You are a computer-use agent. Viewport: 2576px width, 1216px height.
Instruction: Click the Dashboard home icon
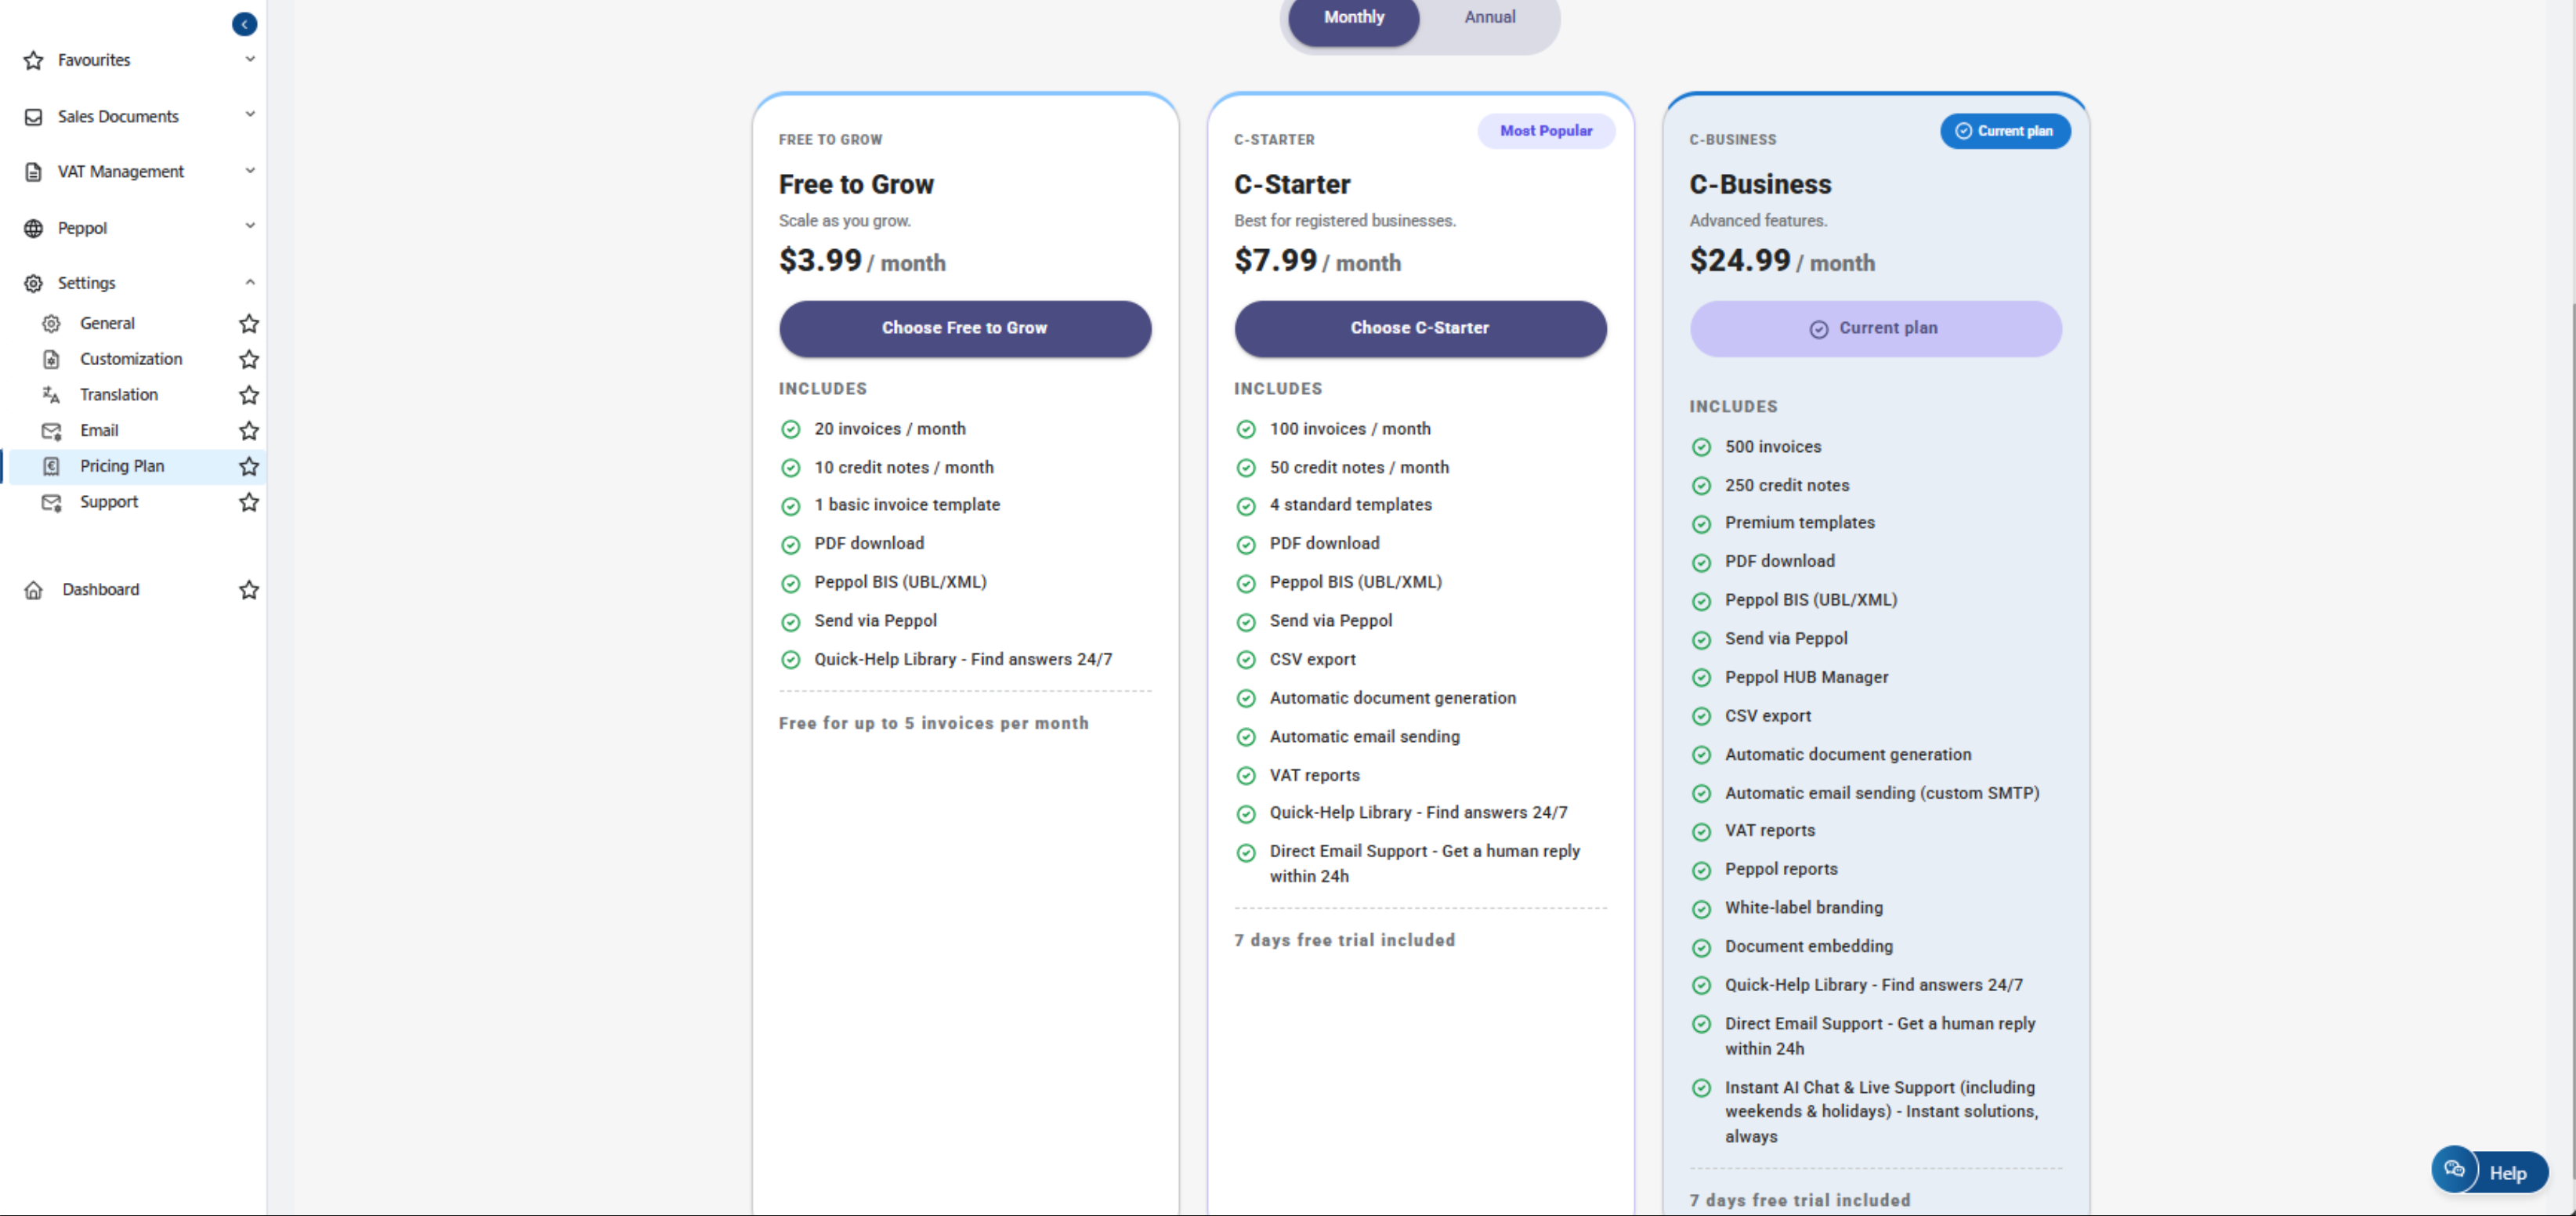click(34, 590)
